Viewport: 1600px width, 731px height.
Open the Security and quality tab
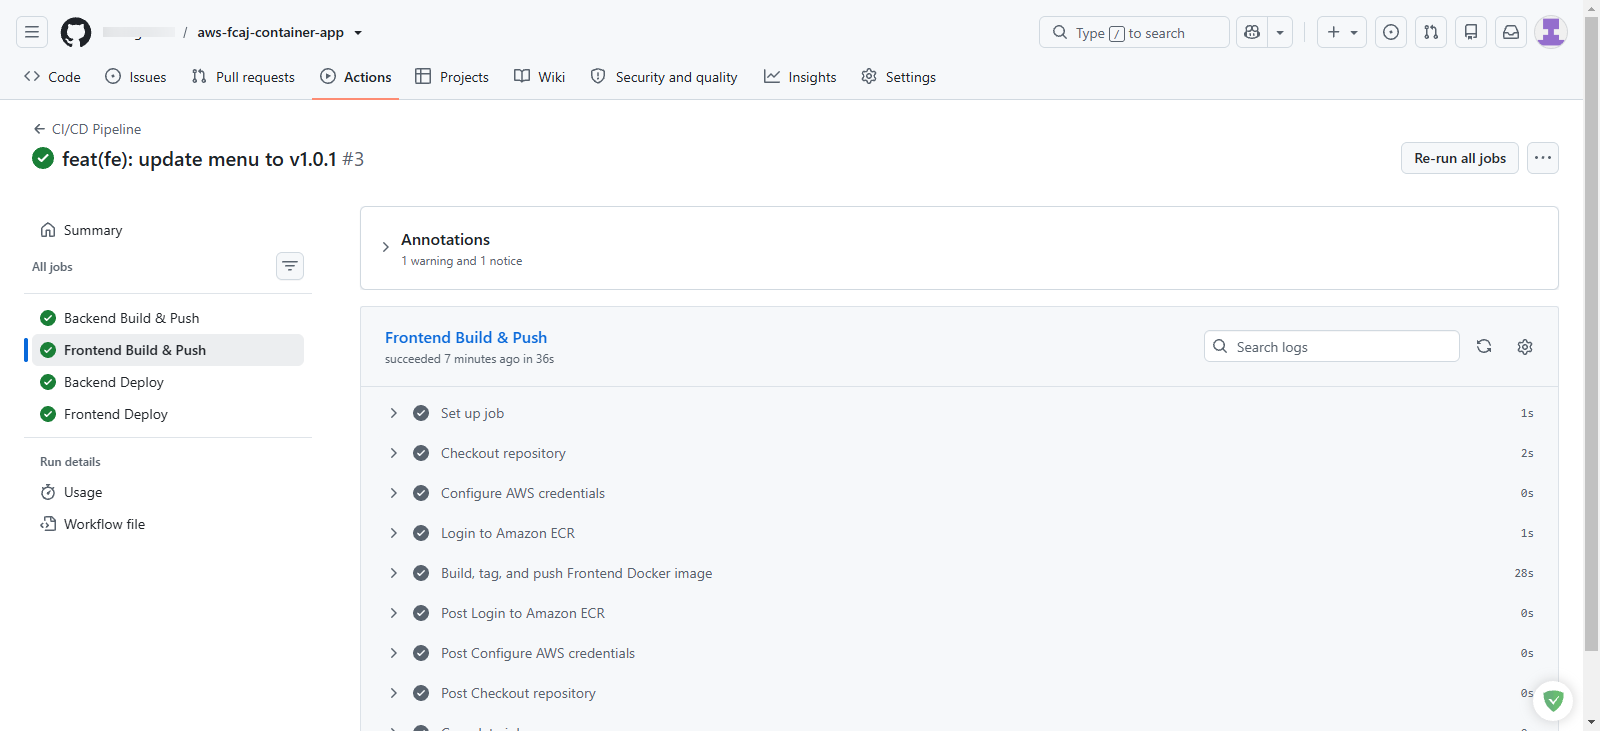click(x=664, y=77)
